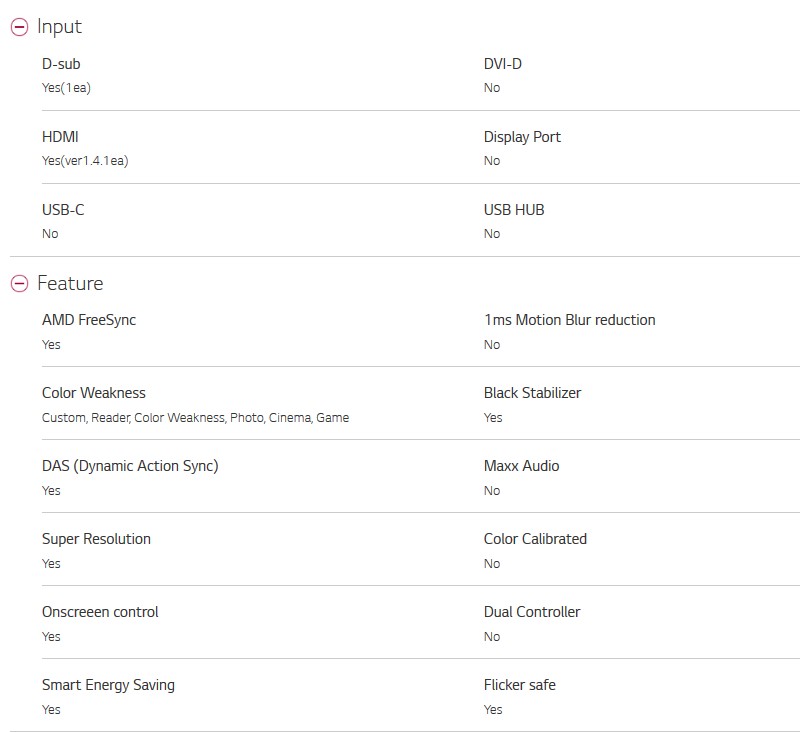Click 1ms Motion Blur reduction label

569,320
